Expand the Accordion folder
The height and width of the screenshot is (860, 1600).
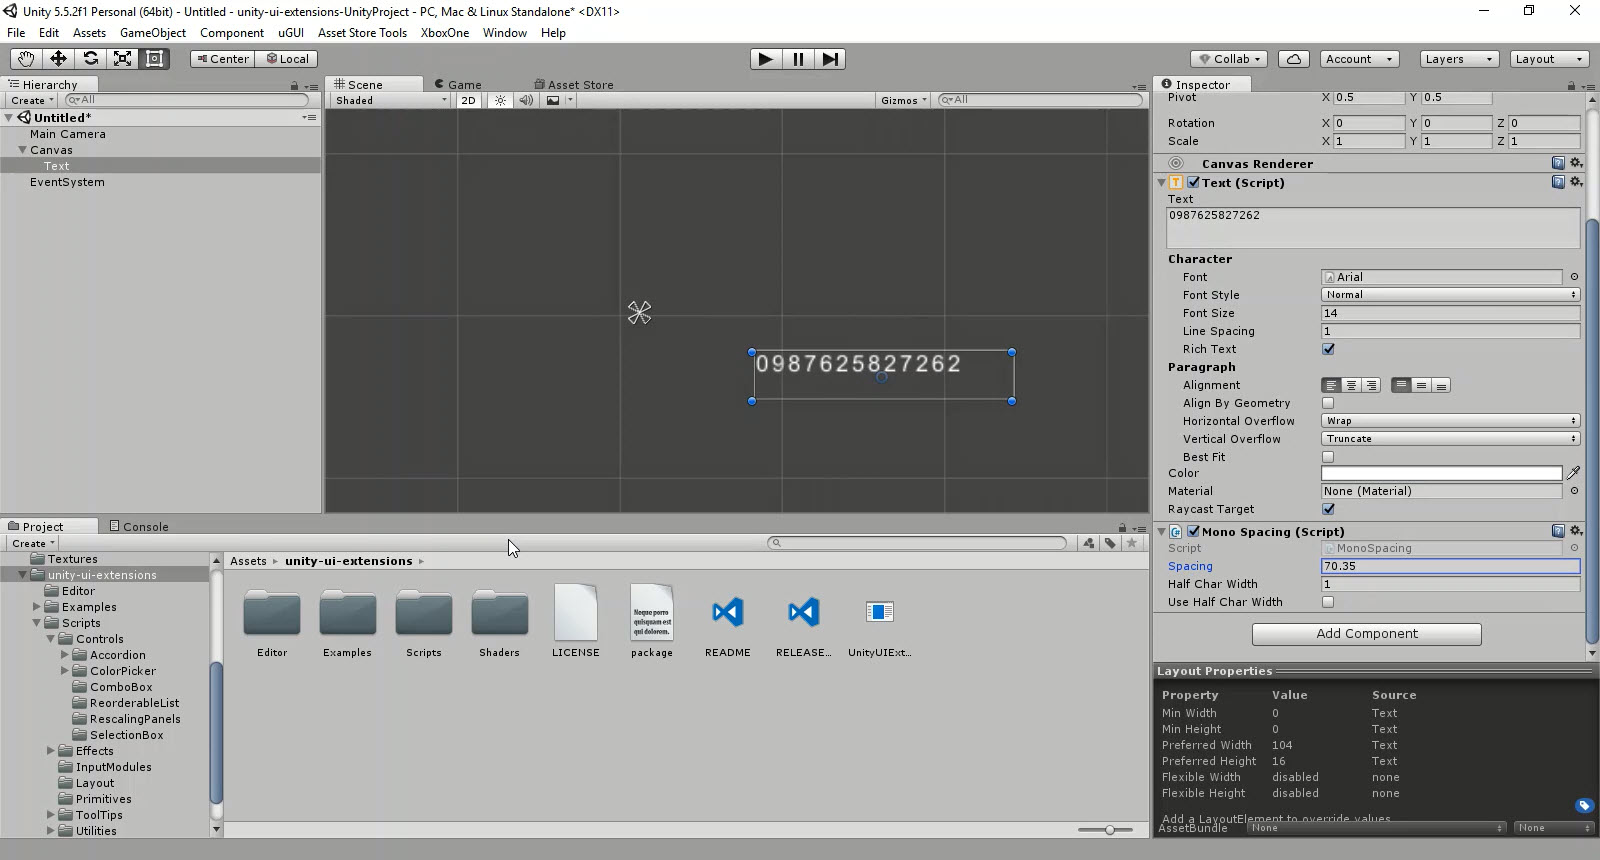point(65,655)
